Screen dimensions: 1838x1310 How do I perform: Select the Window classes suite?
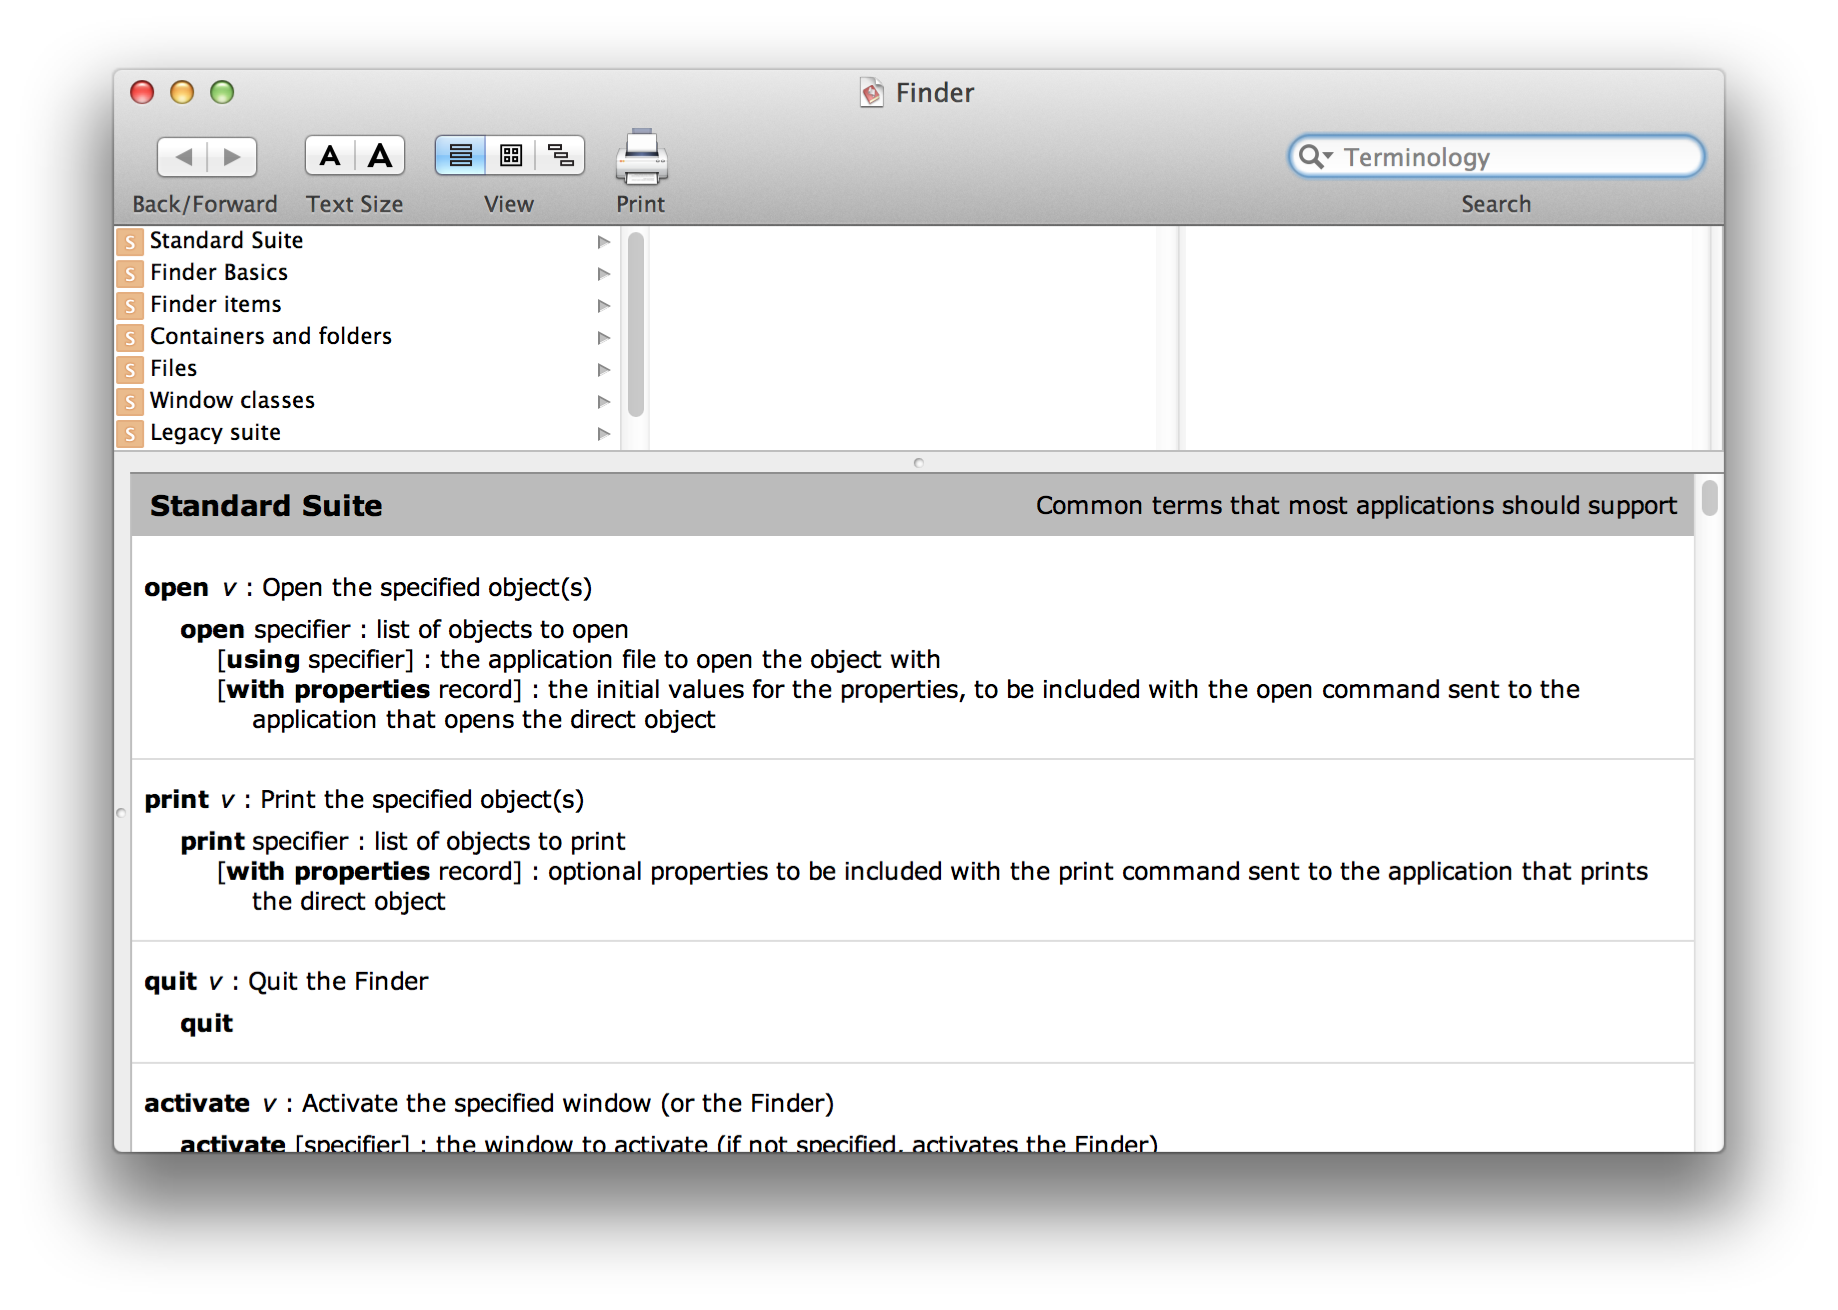point(232,400)
